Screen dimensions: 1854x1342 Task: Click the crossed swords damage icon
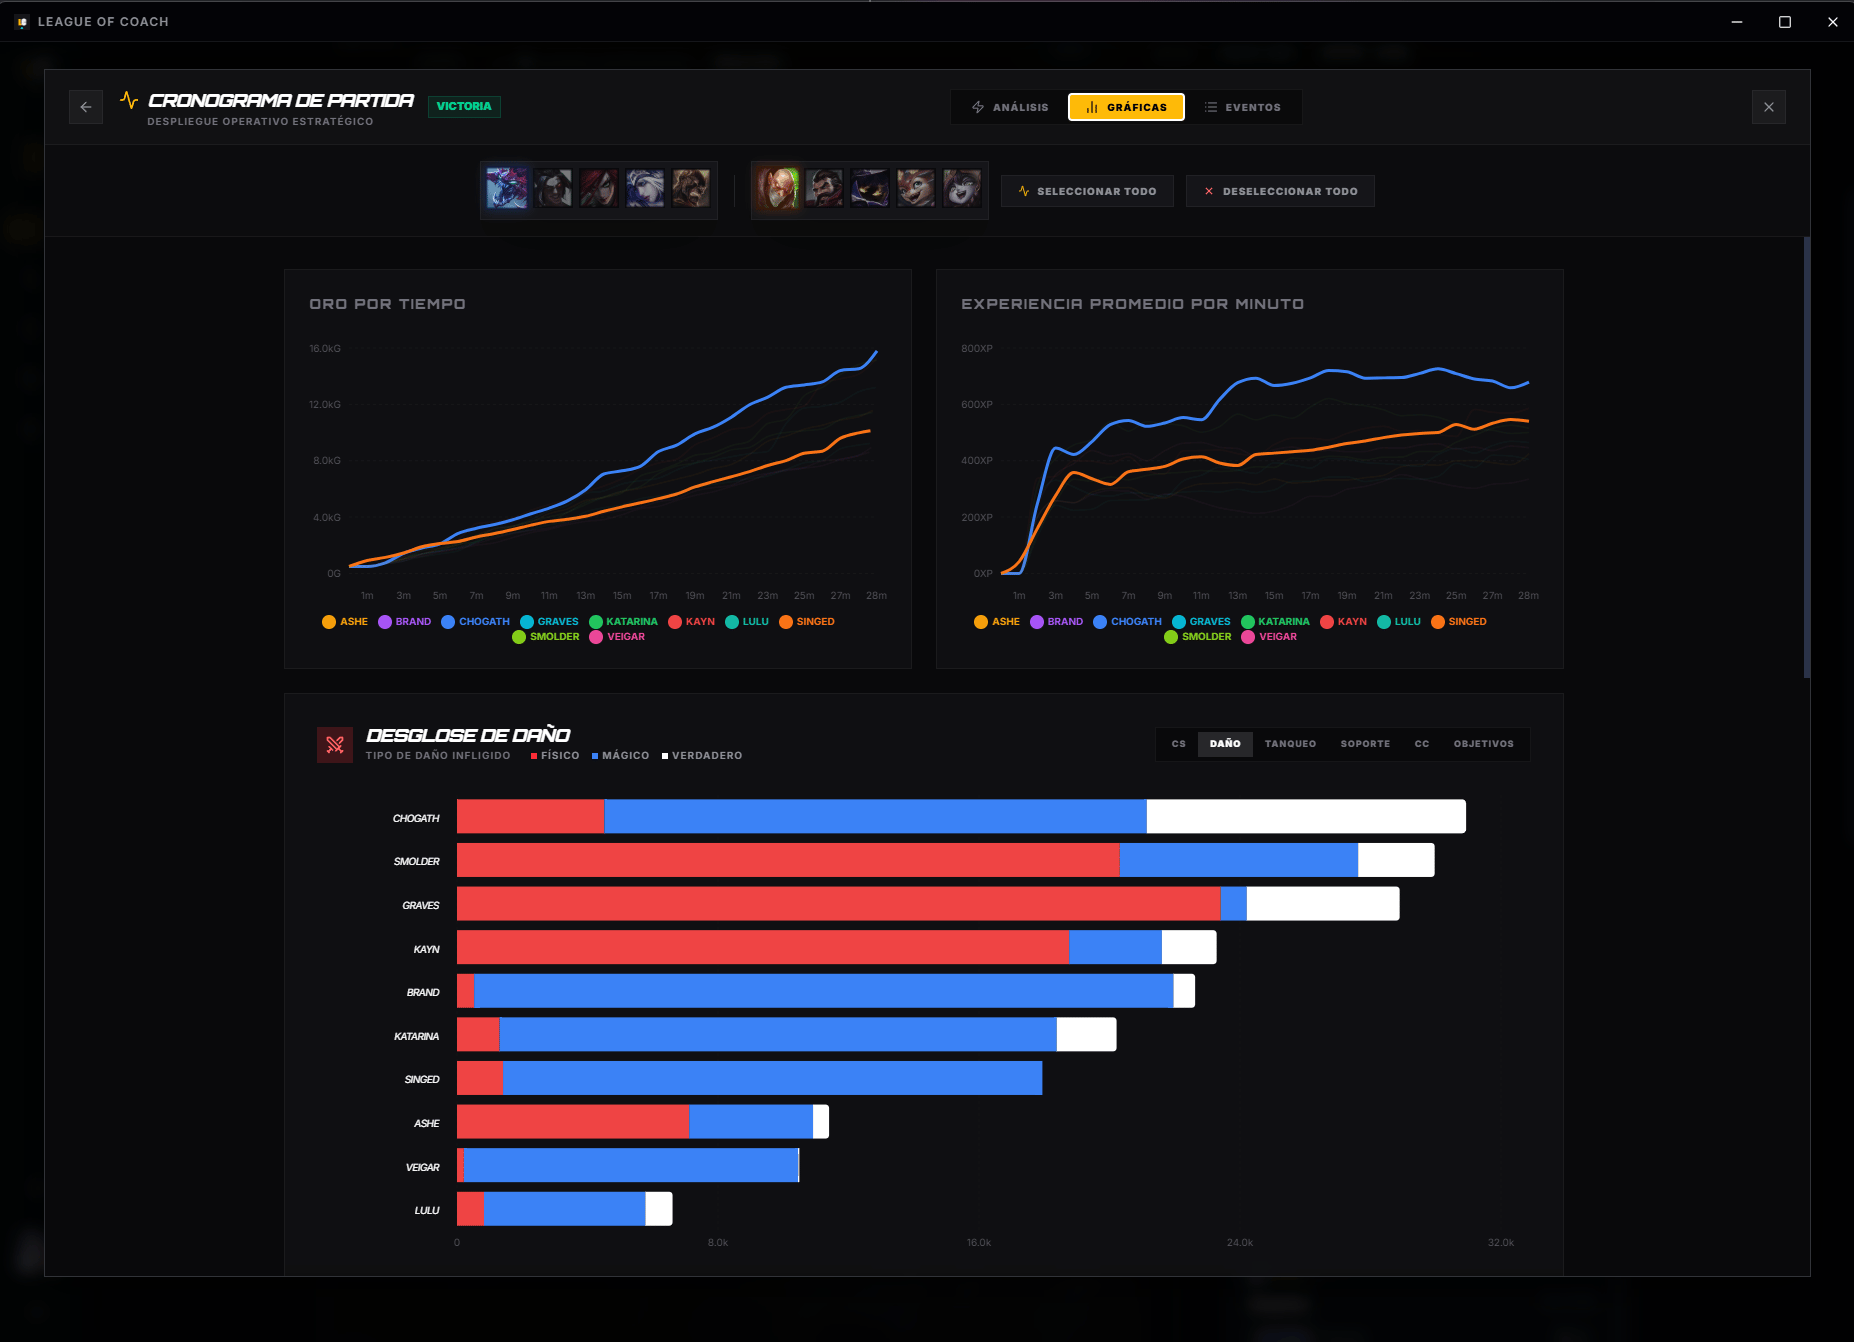pyautogui.click(x=335, y=744)
